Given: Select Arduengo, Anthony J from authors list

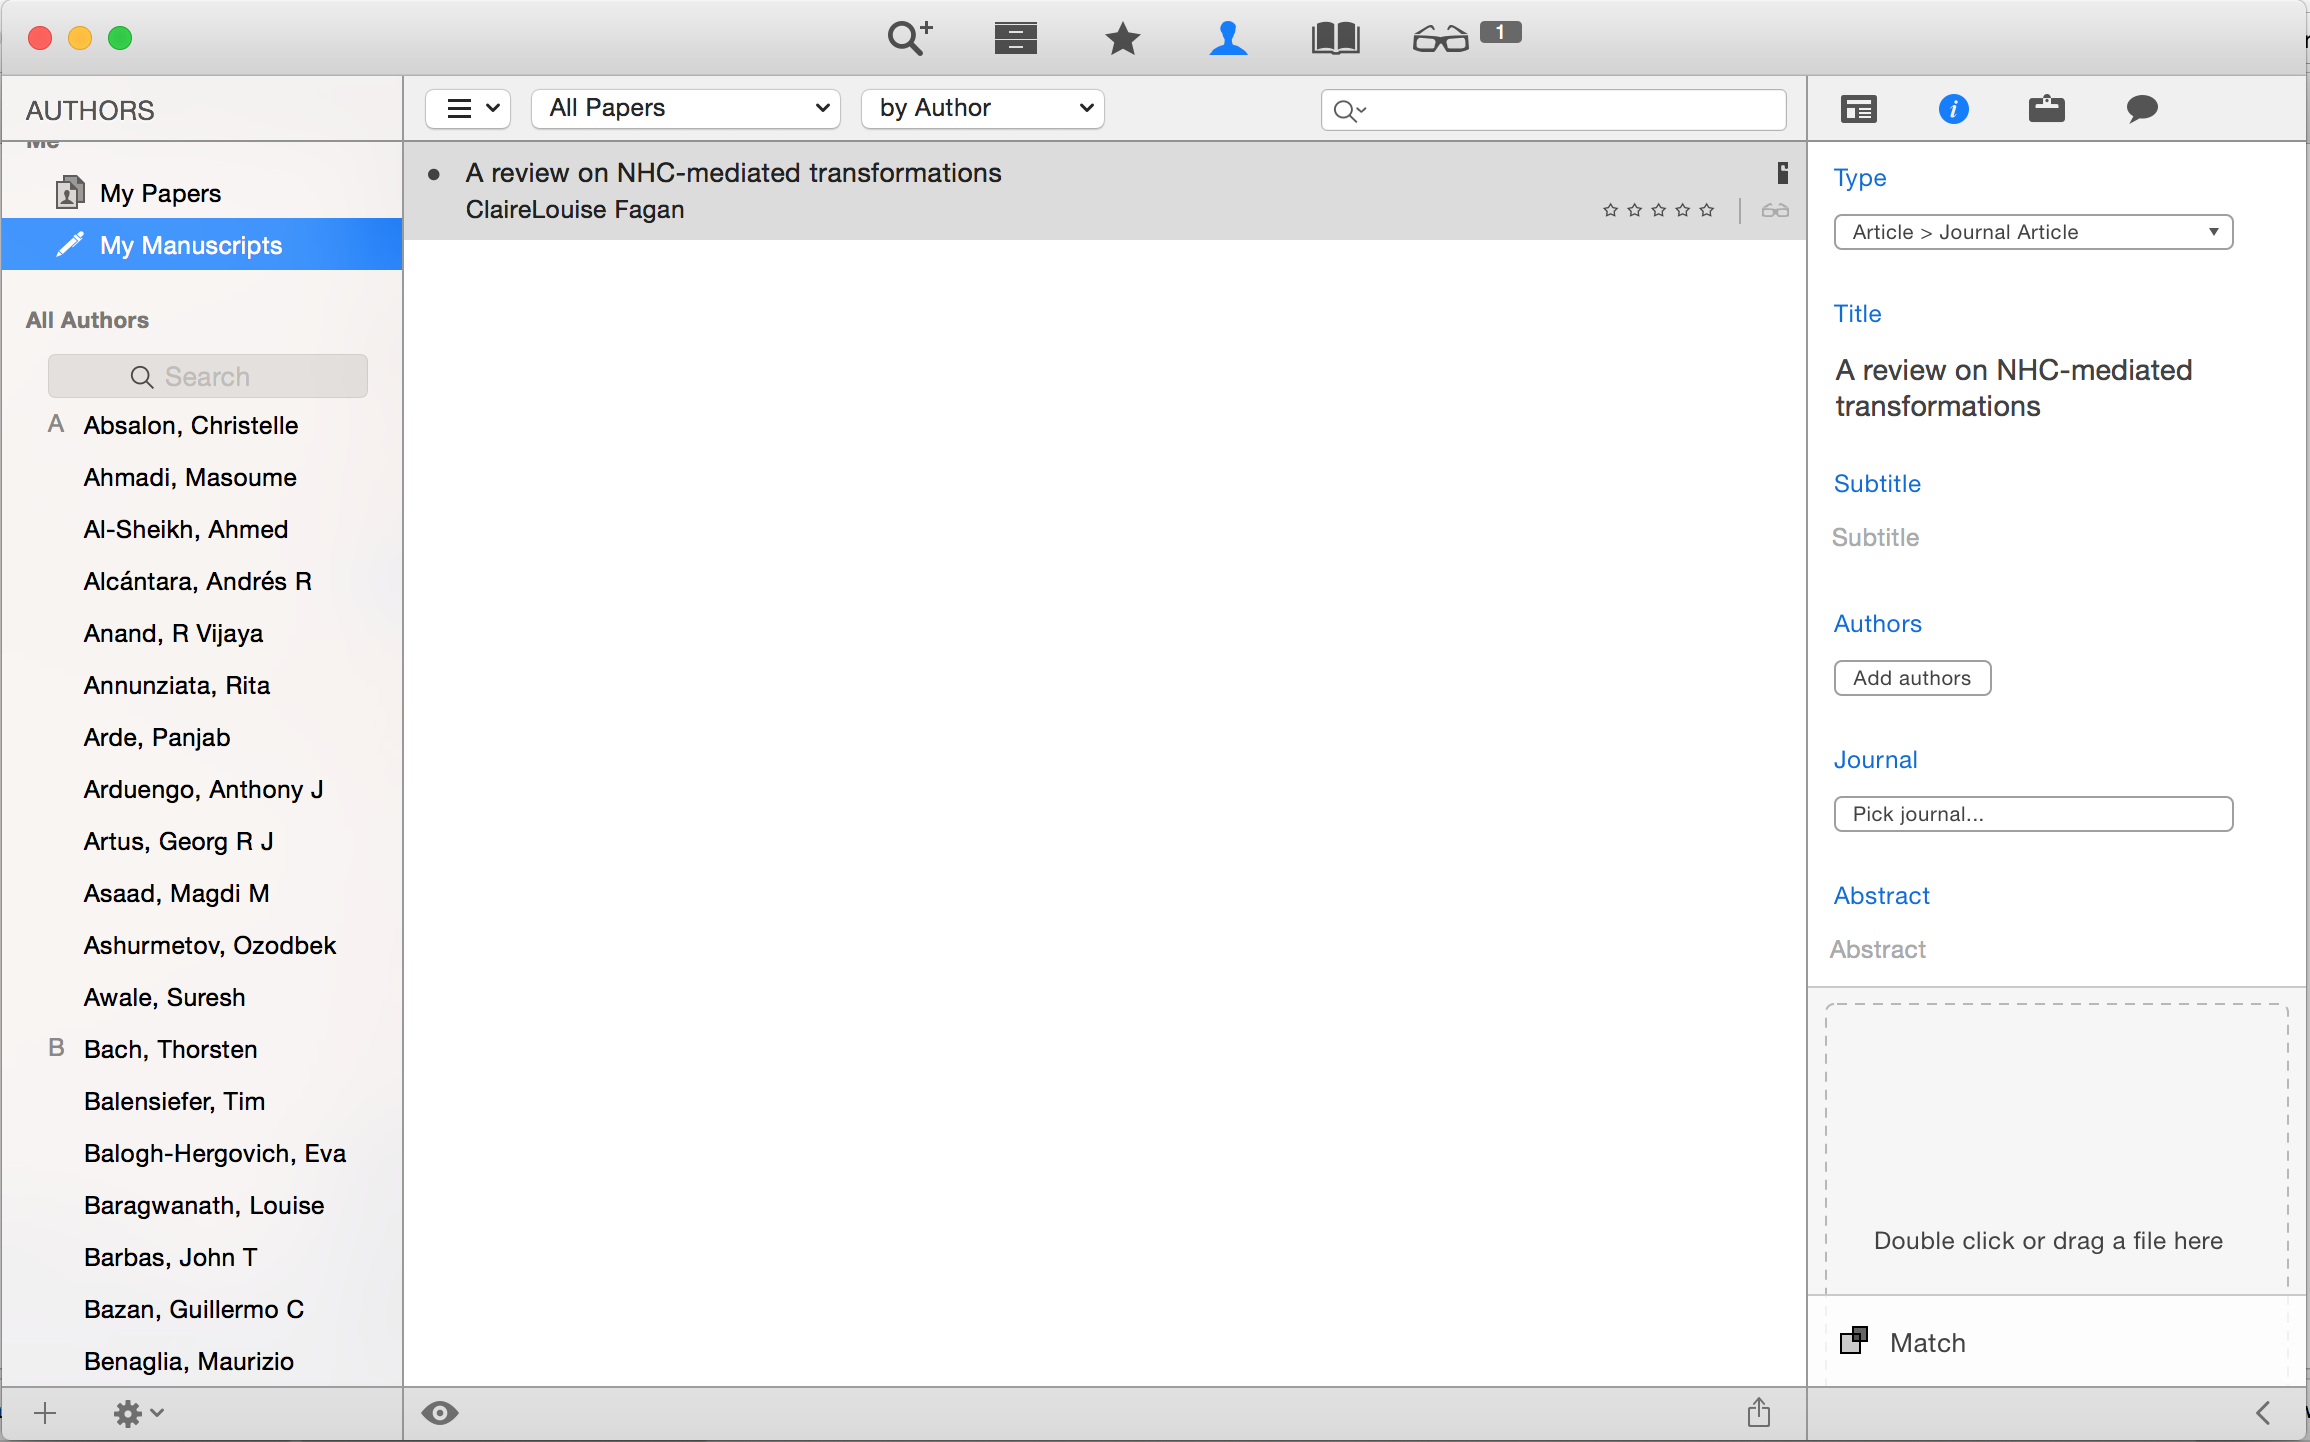Looking at the screenshot, I should [x=201, y=787].
